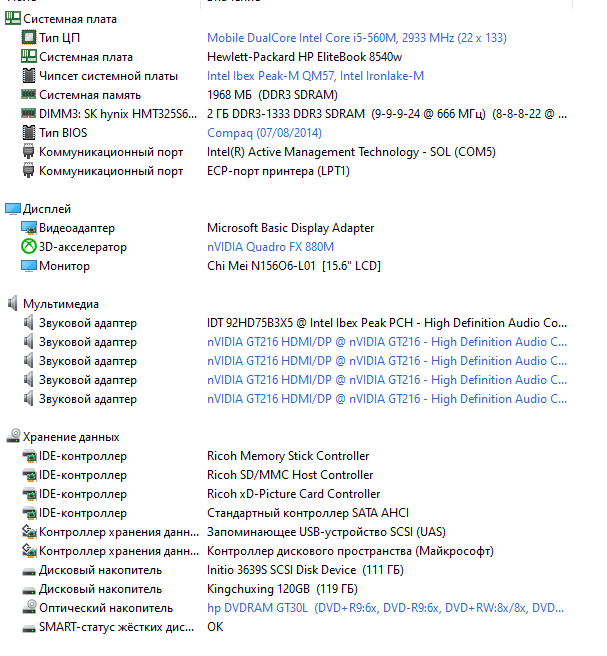Screen dimensions: 607x656
Task: Open the Intel Ibex Peak-M QM57 chipset link
Action: coord(315,76)
